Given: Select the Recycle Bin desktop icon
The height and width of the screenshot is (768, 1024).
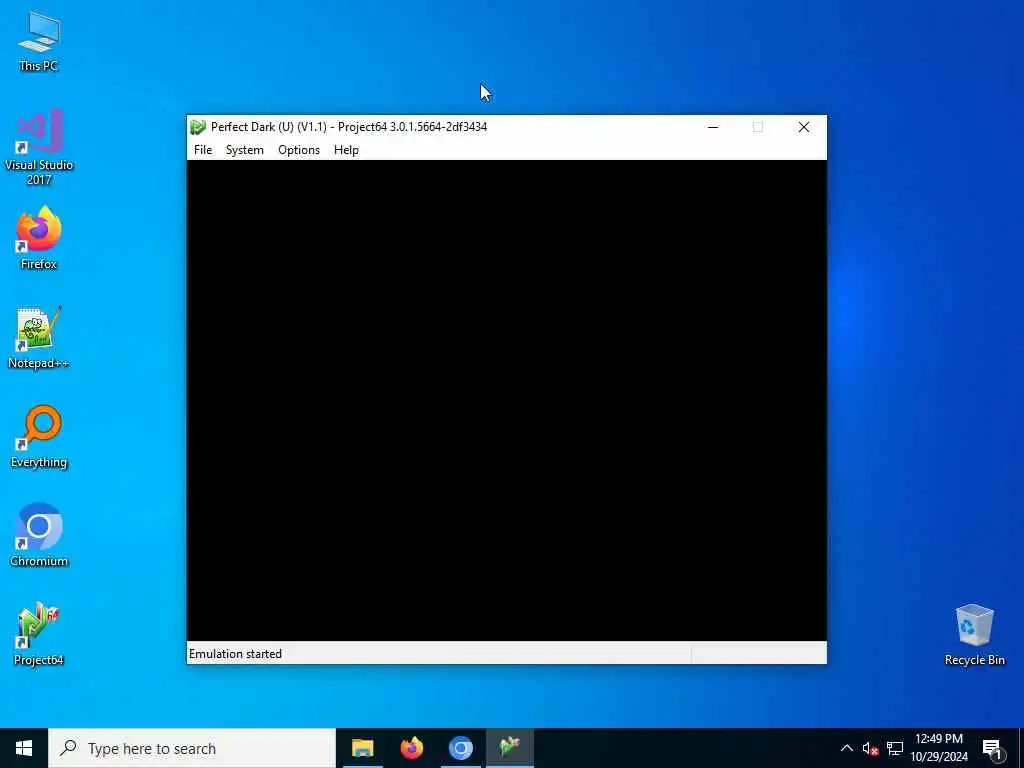Looking at the screenshot, I should (x=974, y=635).
